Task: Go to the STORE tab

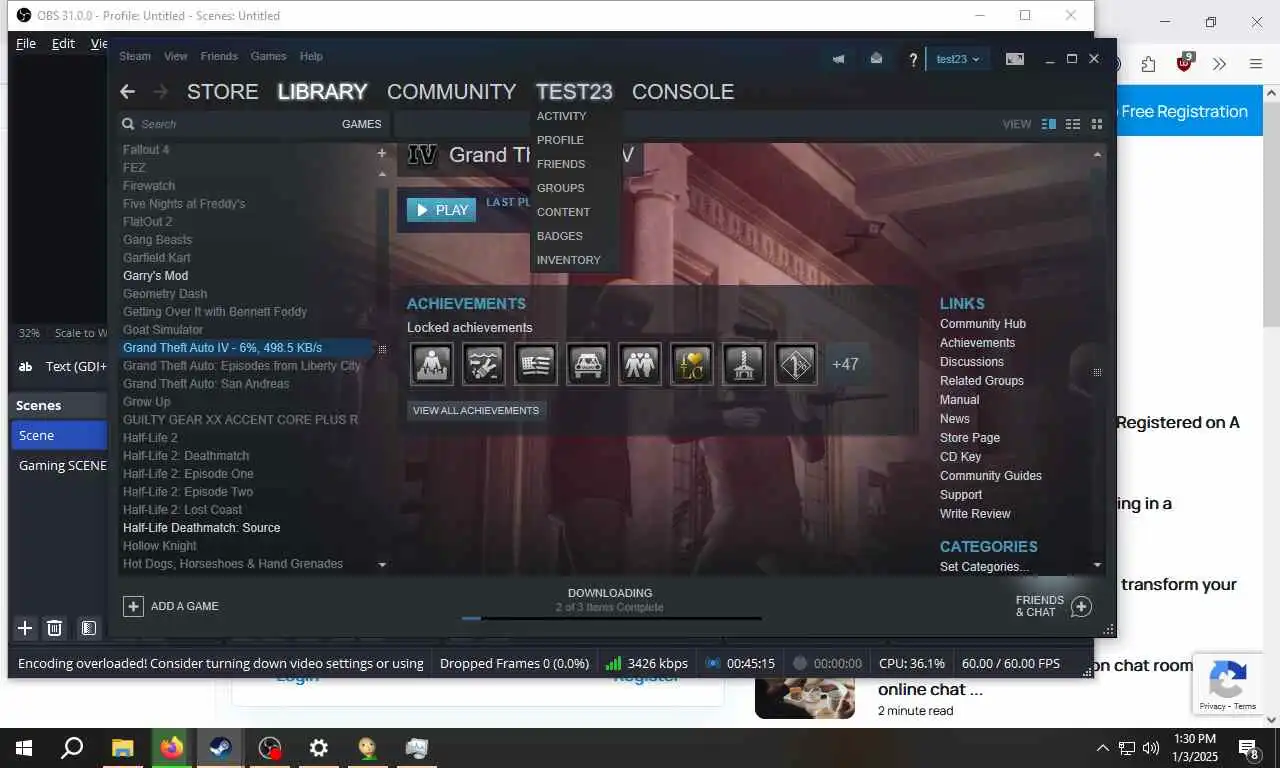Action: click(x=223, y=92)
